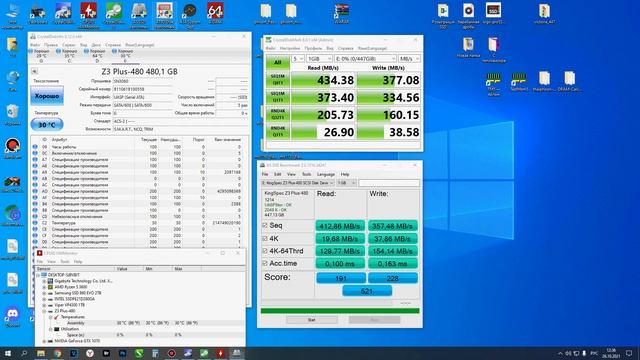Open the globe desktop icon on left
Image resolution: width=640 pixels, height=360 pixels.
click(x=13, y=80)
